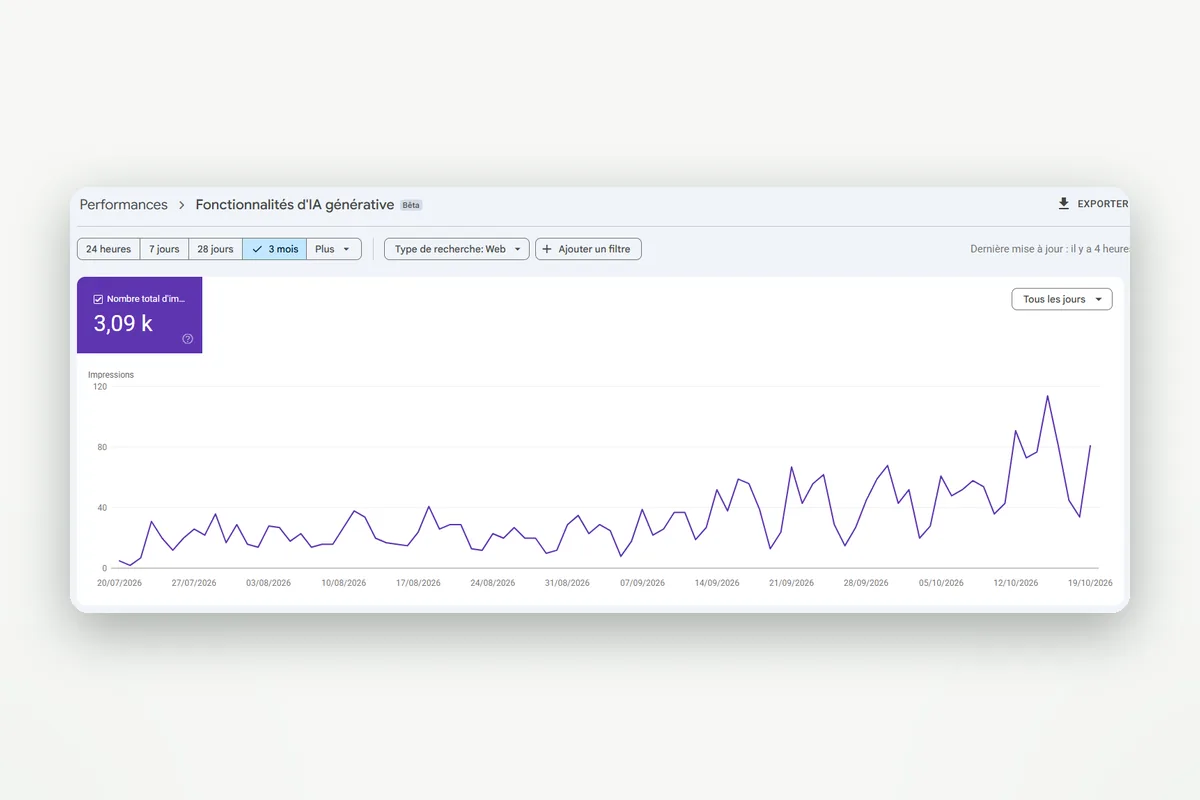The width and height of the screenshot is (1200, 800).
Task: Click the Bêta badge
Action: 411,205
